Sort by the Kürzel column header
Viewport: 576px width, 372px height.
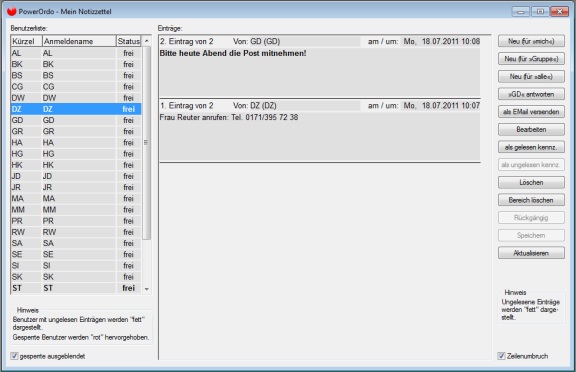pyautogui.click(x=26, y=41)
